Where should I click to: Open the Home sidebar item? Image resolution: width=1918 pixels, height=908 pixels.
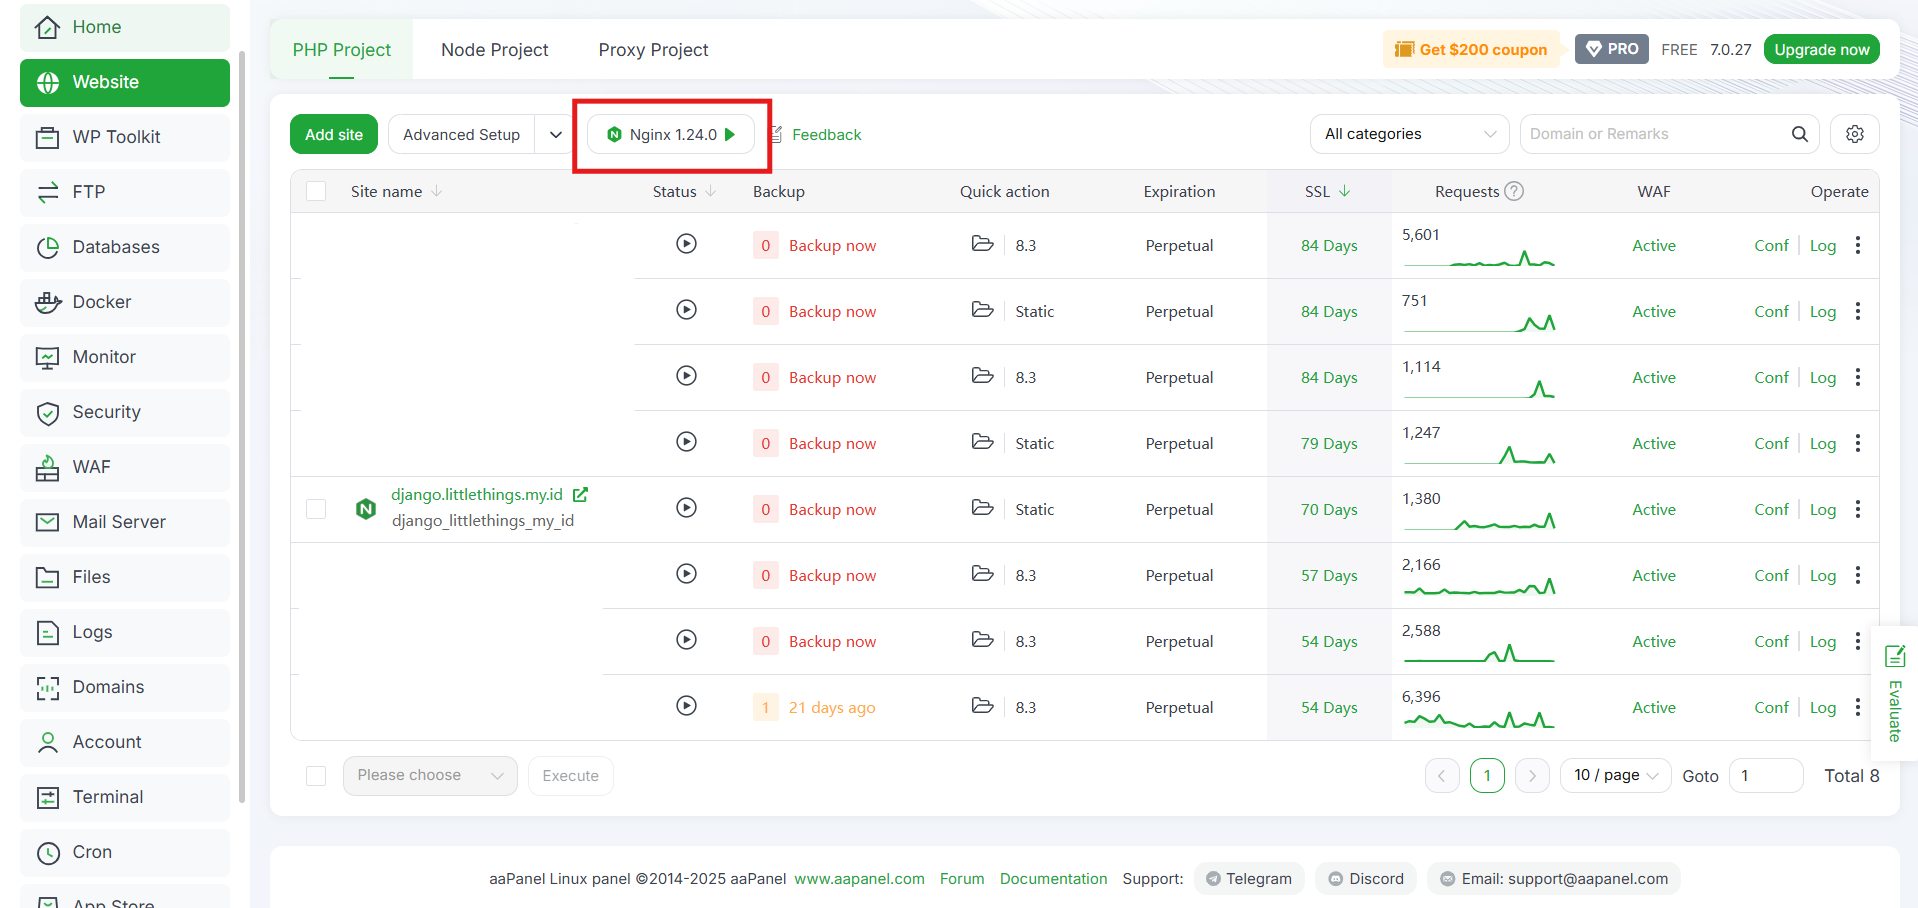(x=125, y=27)
